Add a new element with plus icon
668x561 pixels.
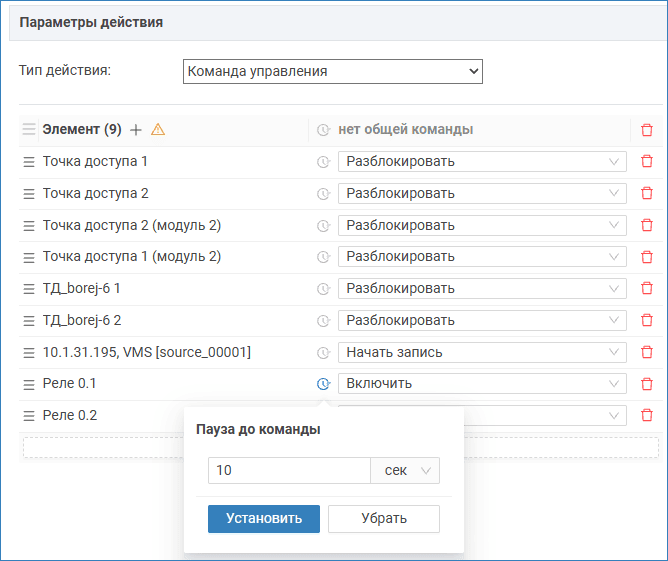[x=136, y=129]
